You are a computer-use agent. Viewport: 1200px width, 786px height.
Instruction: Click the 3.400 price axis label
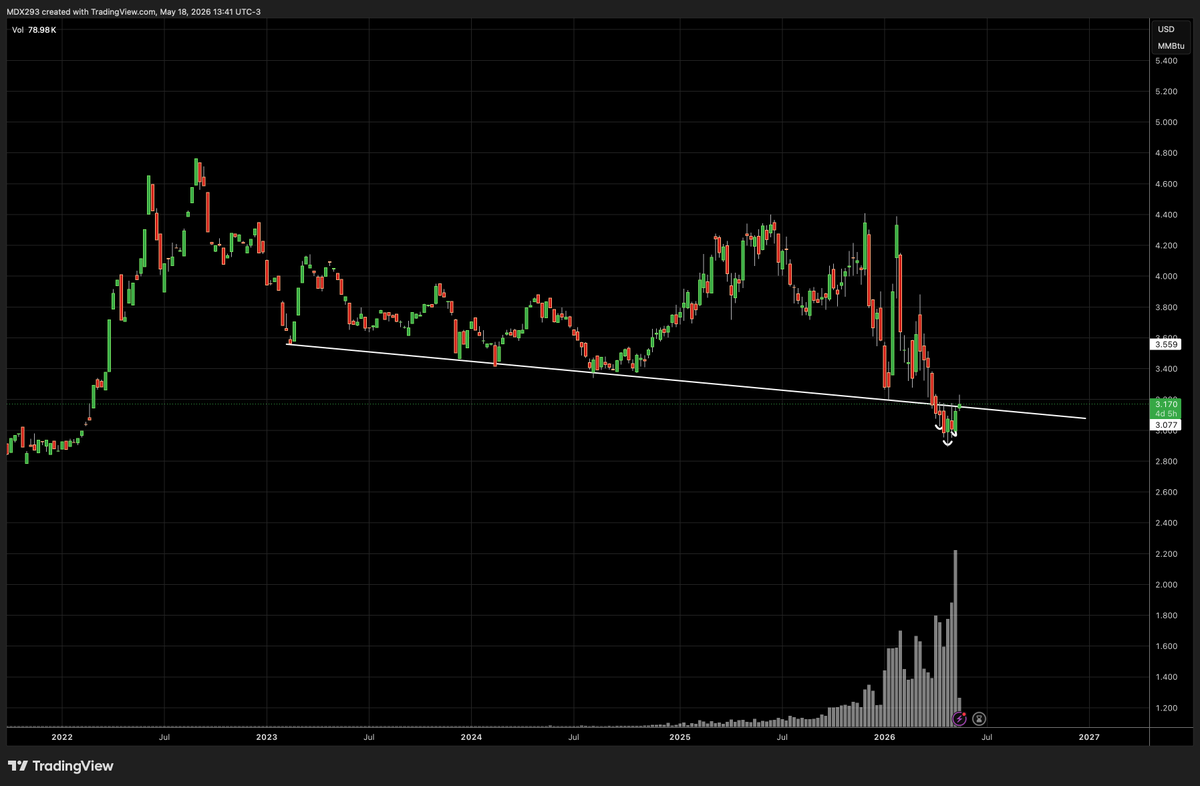pos(1166,369)
